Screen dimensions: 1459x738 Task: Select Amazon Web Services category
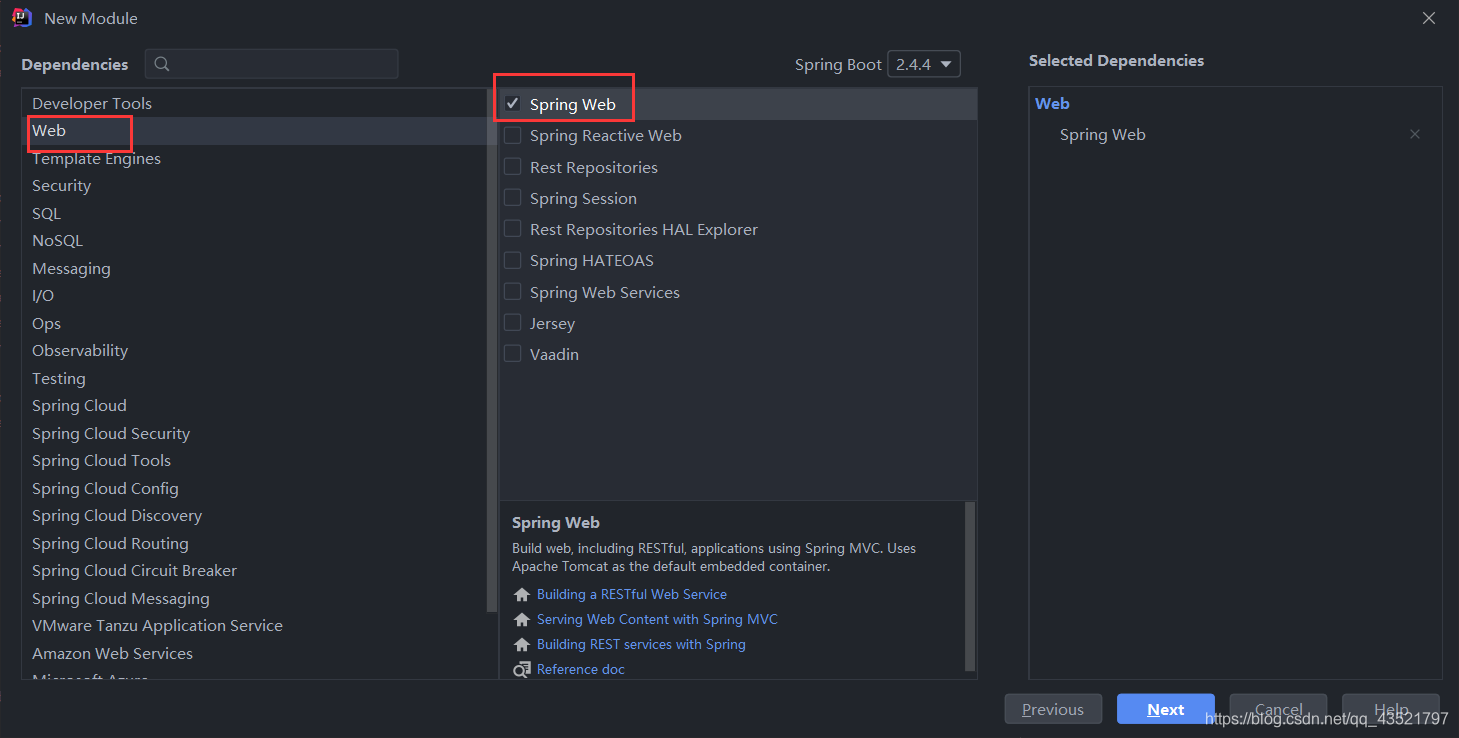point(254,654)
